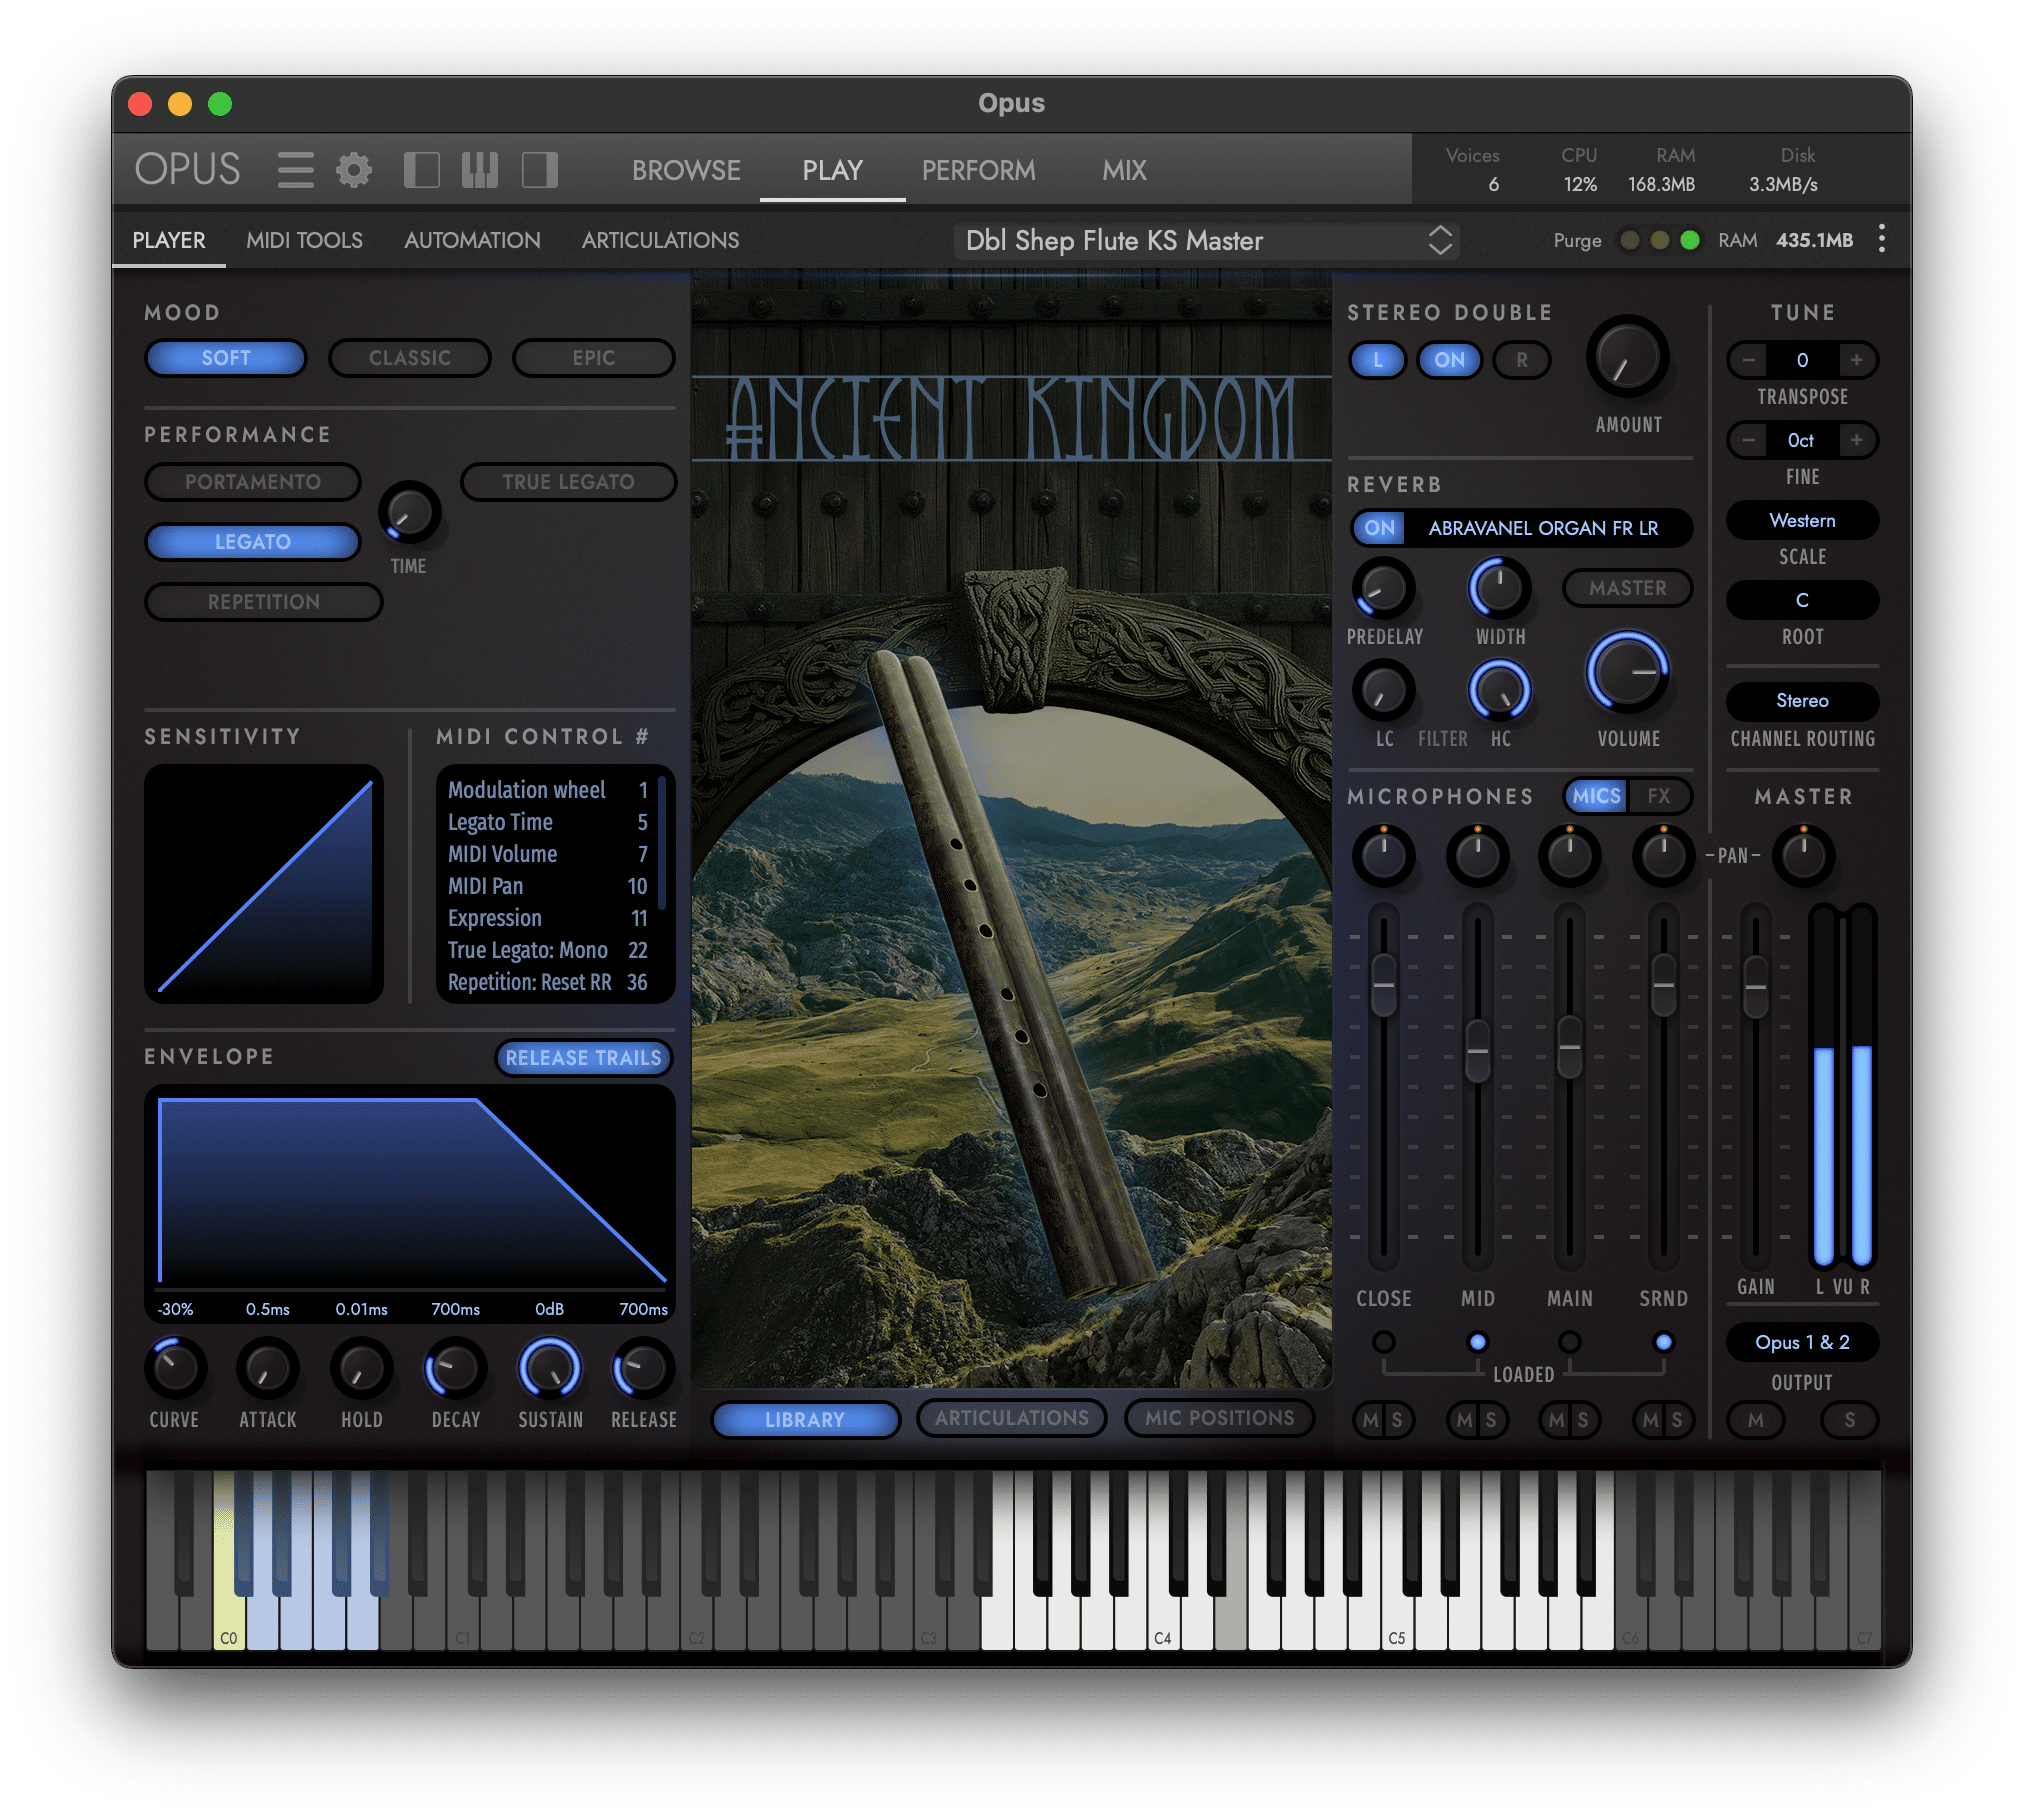
Task: Open the MIDI Tools tab
Action: pos(304,240)
